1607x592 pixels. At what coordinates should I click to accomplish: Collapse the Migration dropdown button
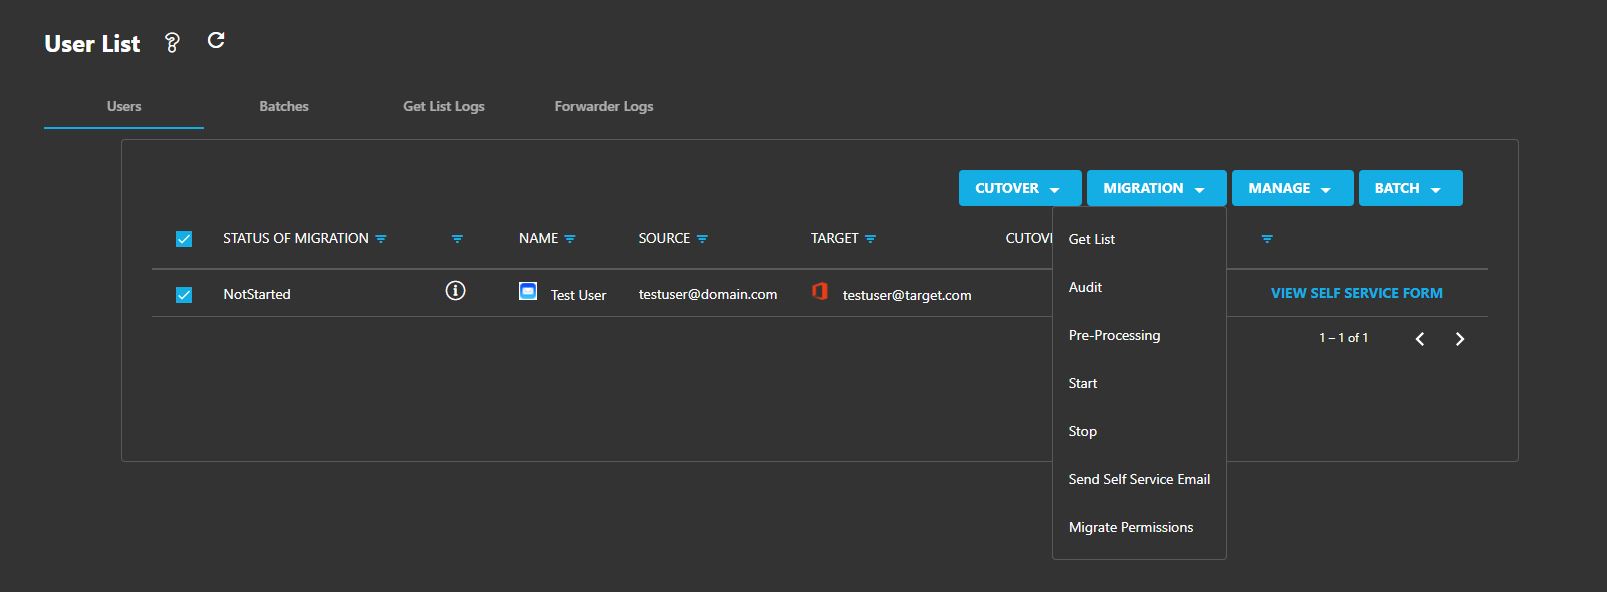coord(1155,188)
